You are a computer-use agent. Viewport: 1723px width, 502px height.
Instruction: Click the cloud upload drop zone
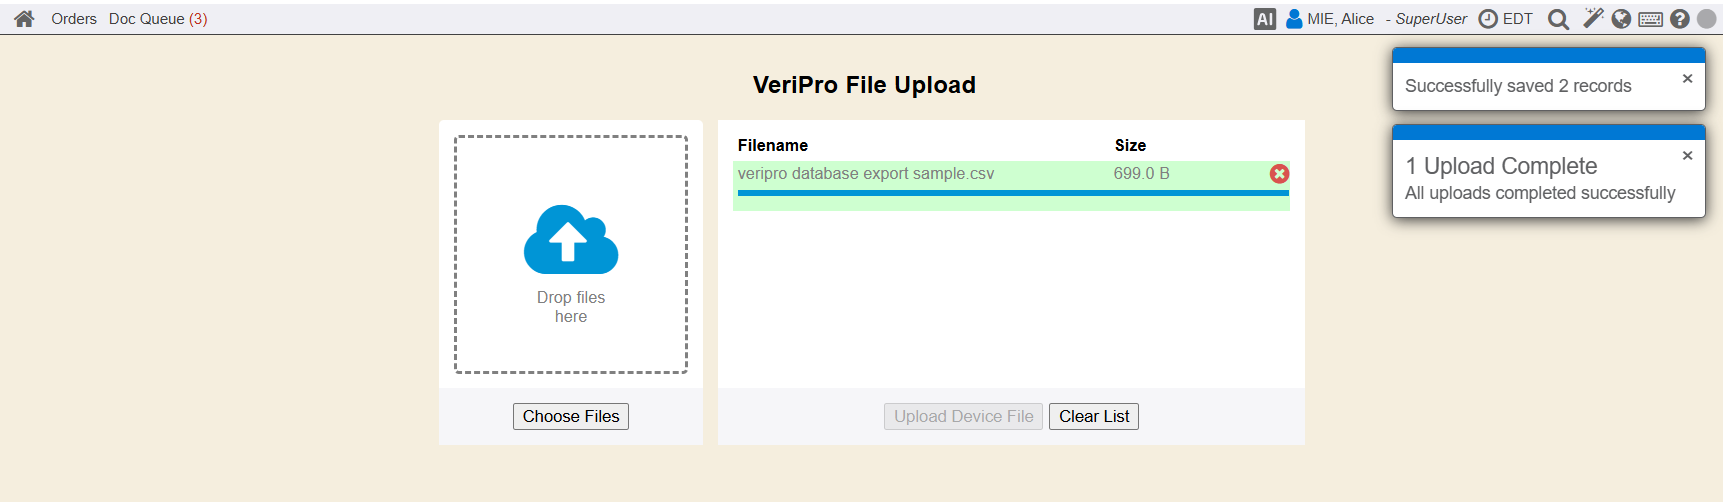pos(571,254)
